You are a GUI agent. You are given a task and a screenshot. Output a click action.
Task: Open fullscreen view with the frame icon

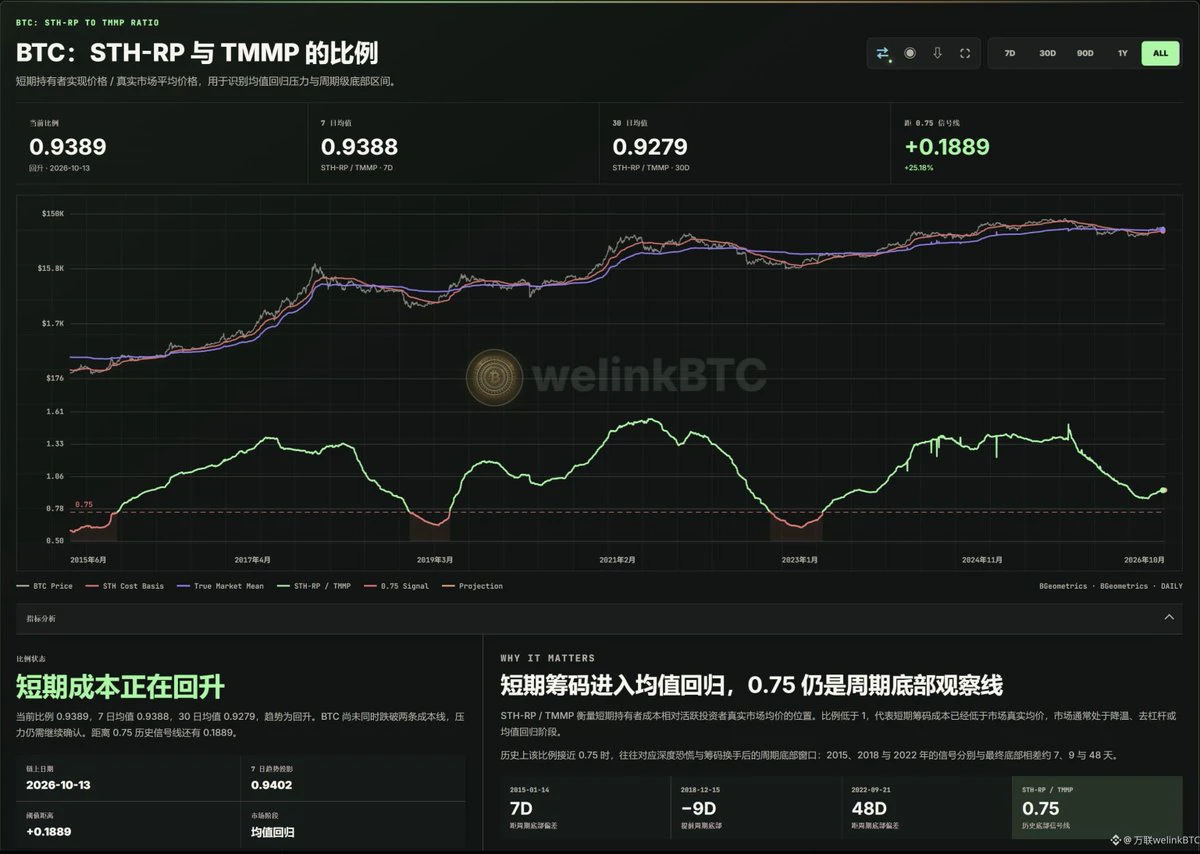click(965, 53)
